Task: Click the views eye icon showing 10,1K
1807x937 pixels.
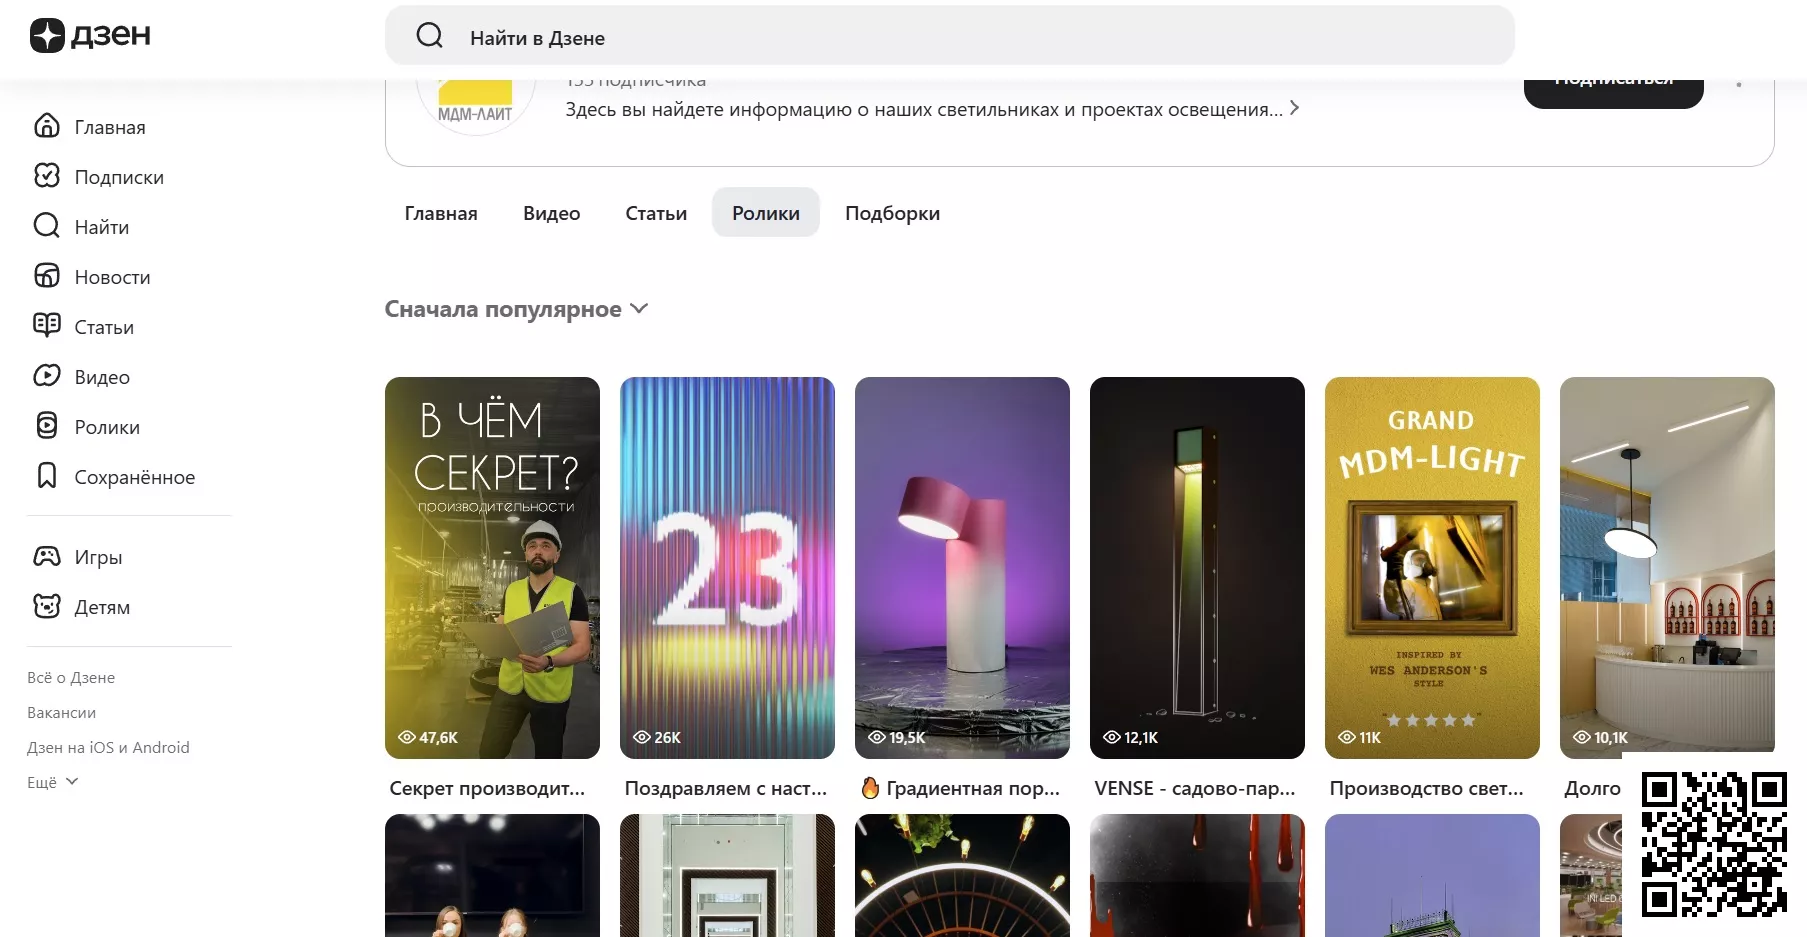Action: click(x=1582, y=737)
